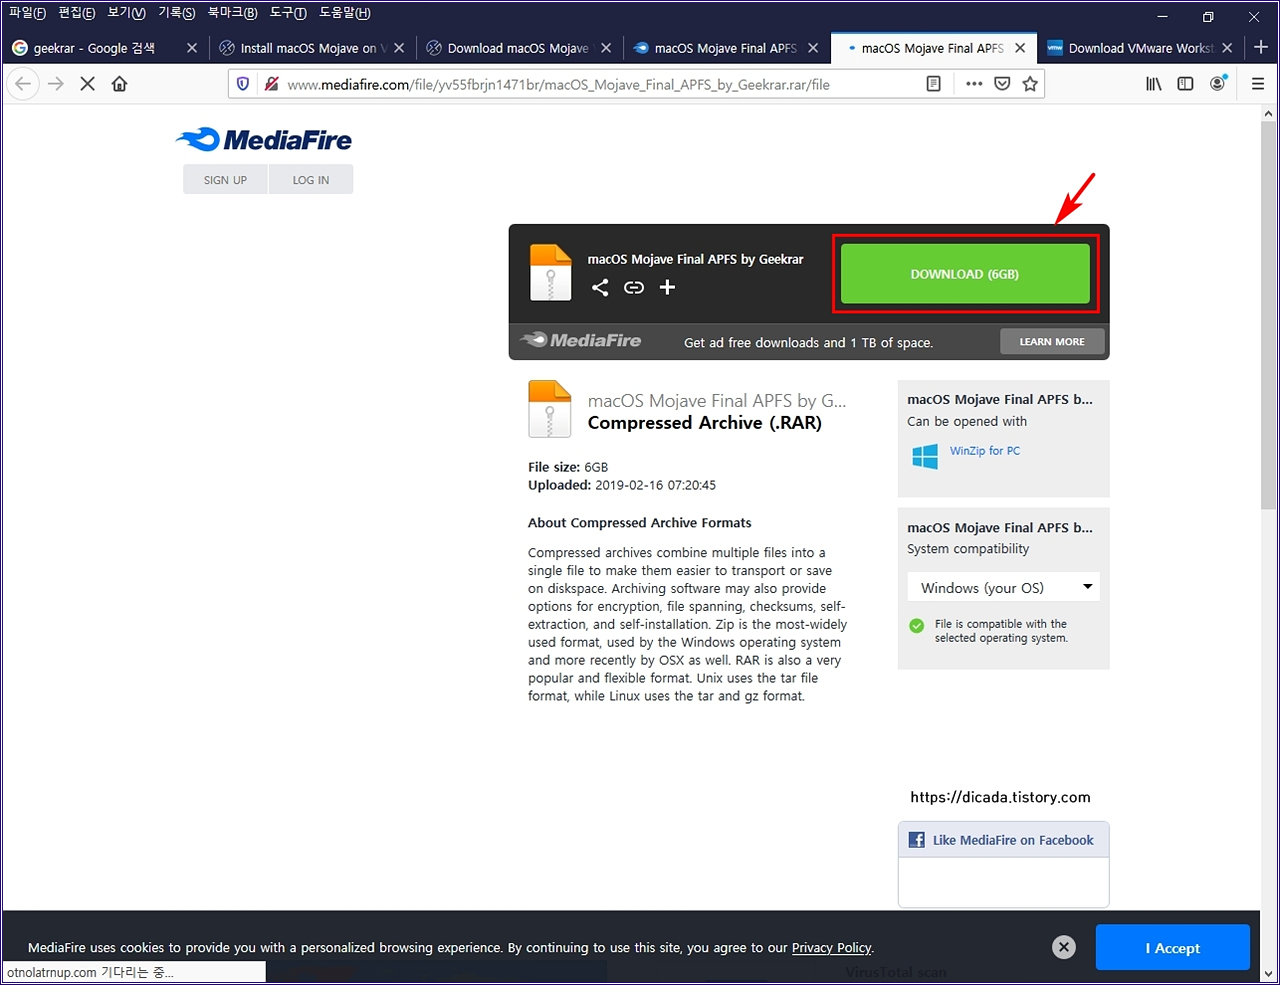Click the File size: 6GB text

click(568, 467)
